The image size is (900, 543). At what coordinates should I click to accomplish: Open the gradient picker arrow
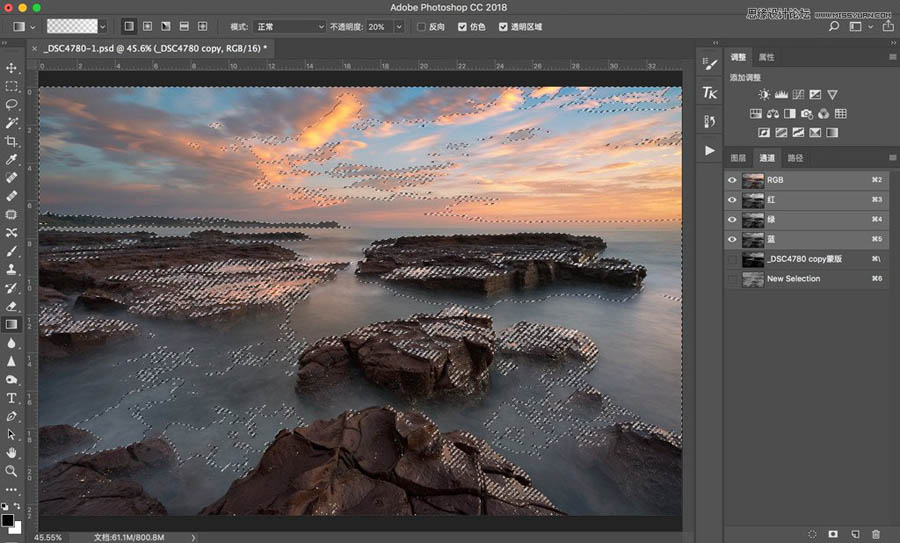point(103,26)
